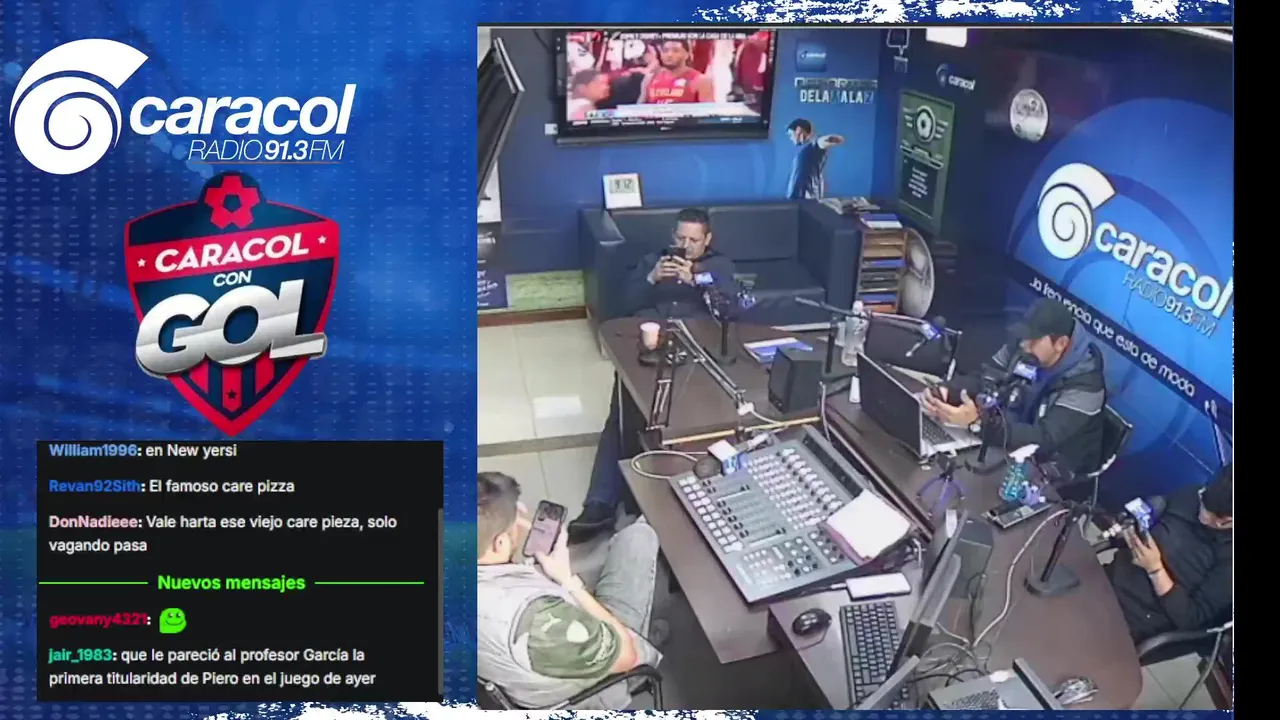Select question about "profesor García" in chat

point(212,667)
